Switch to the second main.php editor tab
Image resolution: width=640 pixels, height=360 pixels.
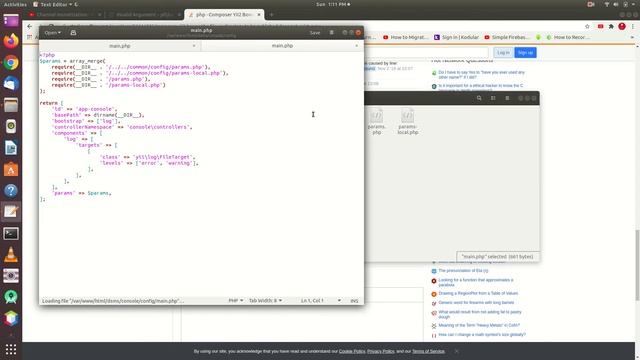click(x=282, y=46)
